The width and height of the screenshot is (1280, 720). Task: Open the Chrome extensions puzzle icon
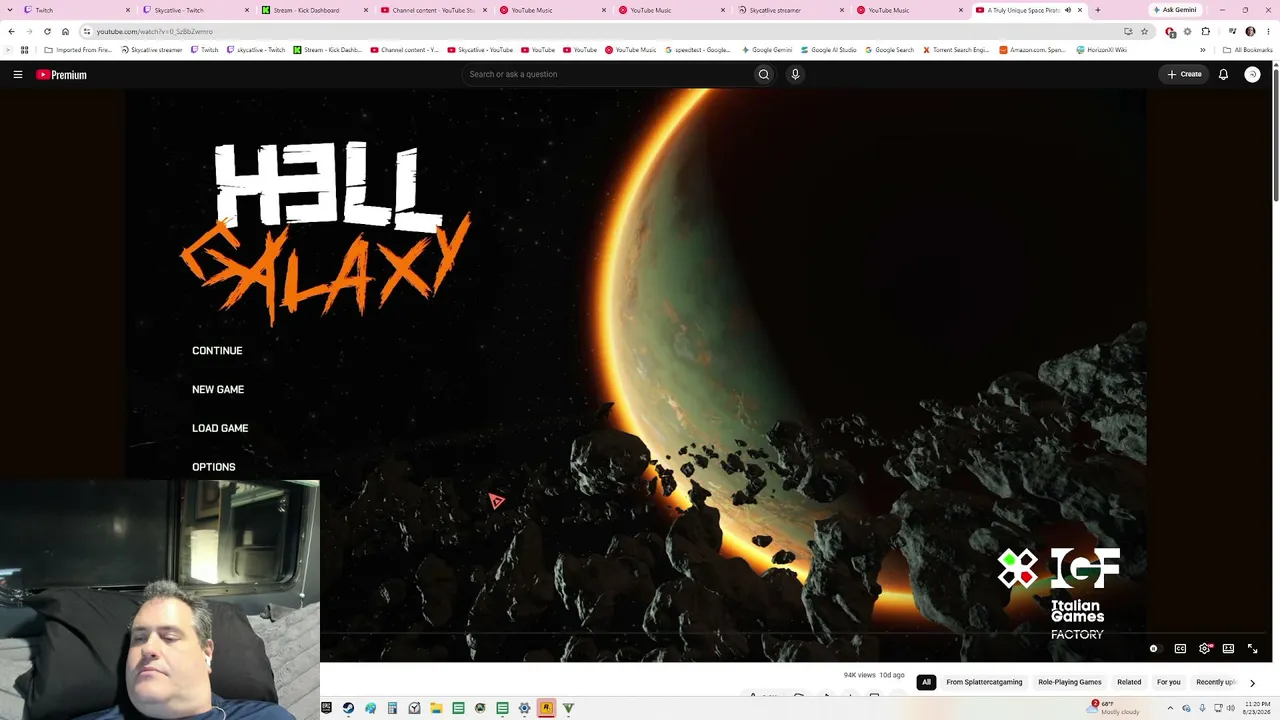1205,31
